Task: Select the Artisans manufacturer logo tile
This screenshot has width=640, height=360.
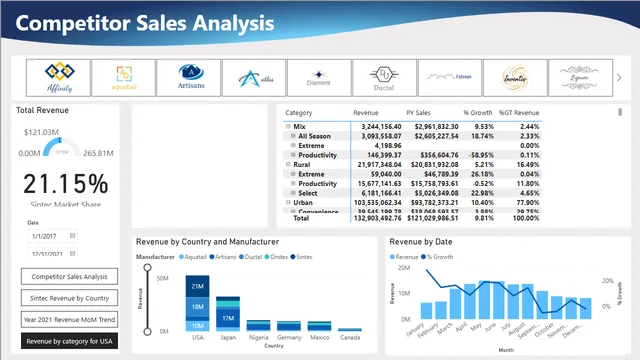Action: pos(189,78)
